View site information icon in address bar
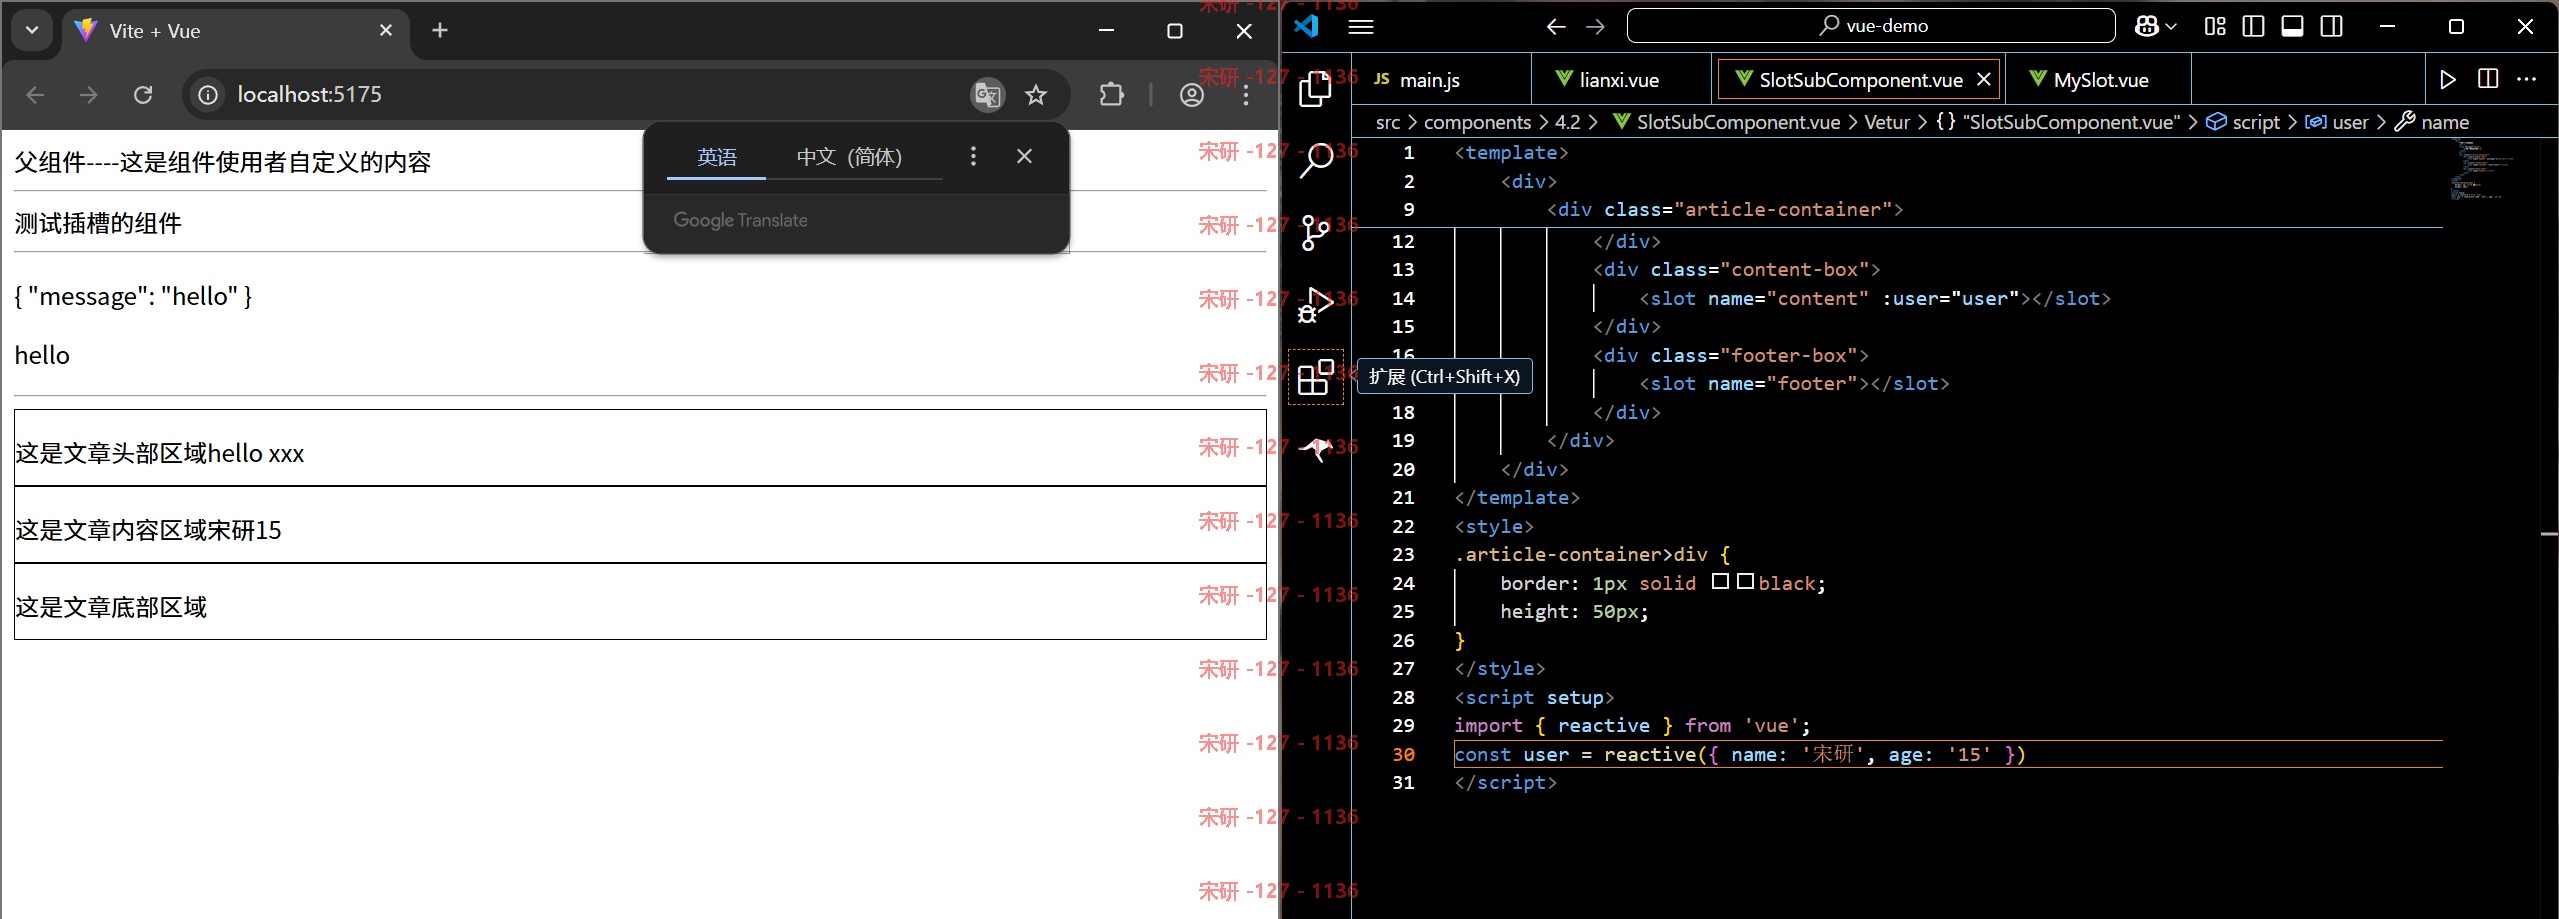Image resolution: width=2559 pixels, height=919 pixels. pos(208,95)
